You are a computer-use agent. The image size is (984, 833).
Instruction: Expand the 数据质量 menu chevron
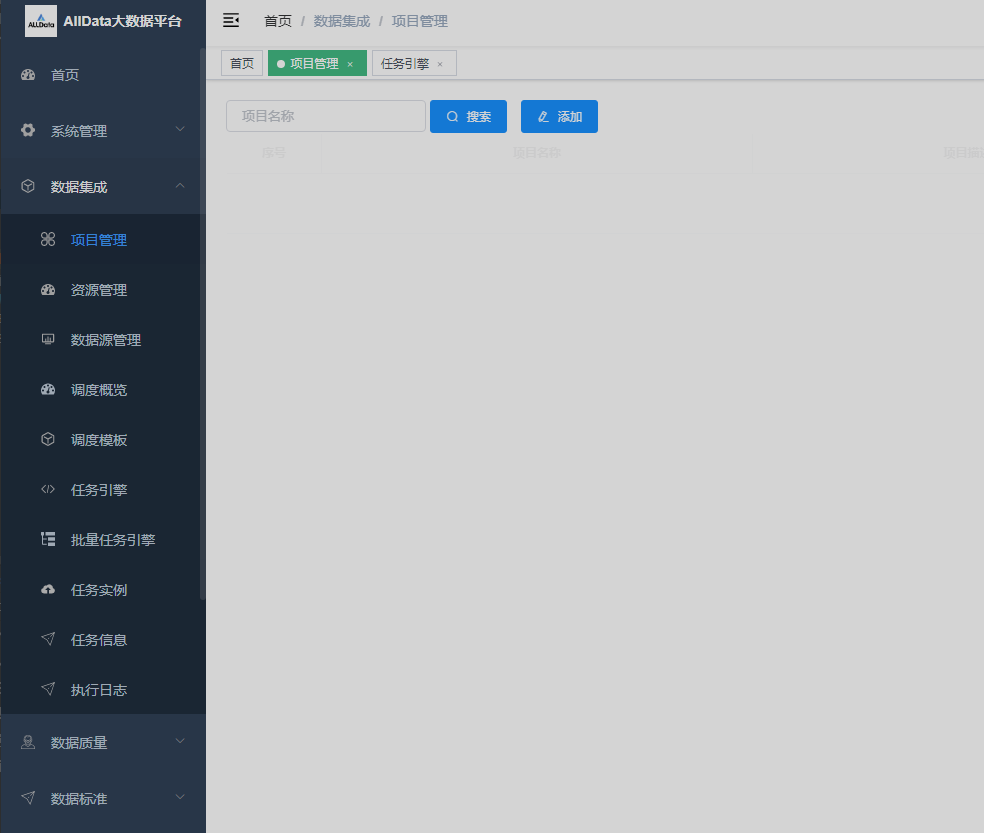click(180, 741)
